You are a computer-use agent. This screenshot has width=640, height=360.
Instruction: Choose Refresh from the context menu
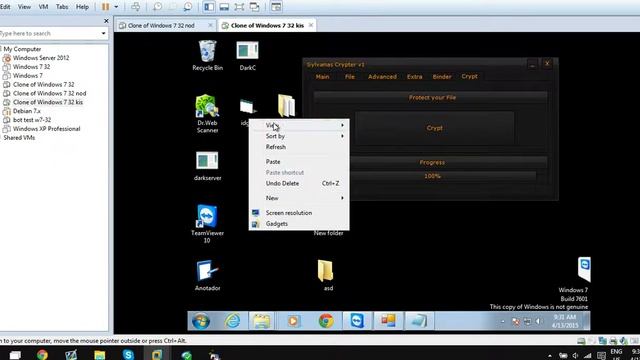[299, 147]
